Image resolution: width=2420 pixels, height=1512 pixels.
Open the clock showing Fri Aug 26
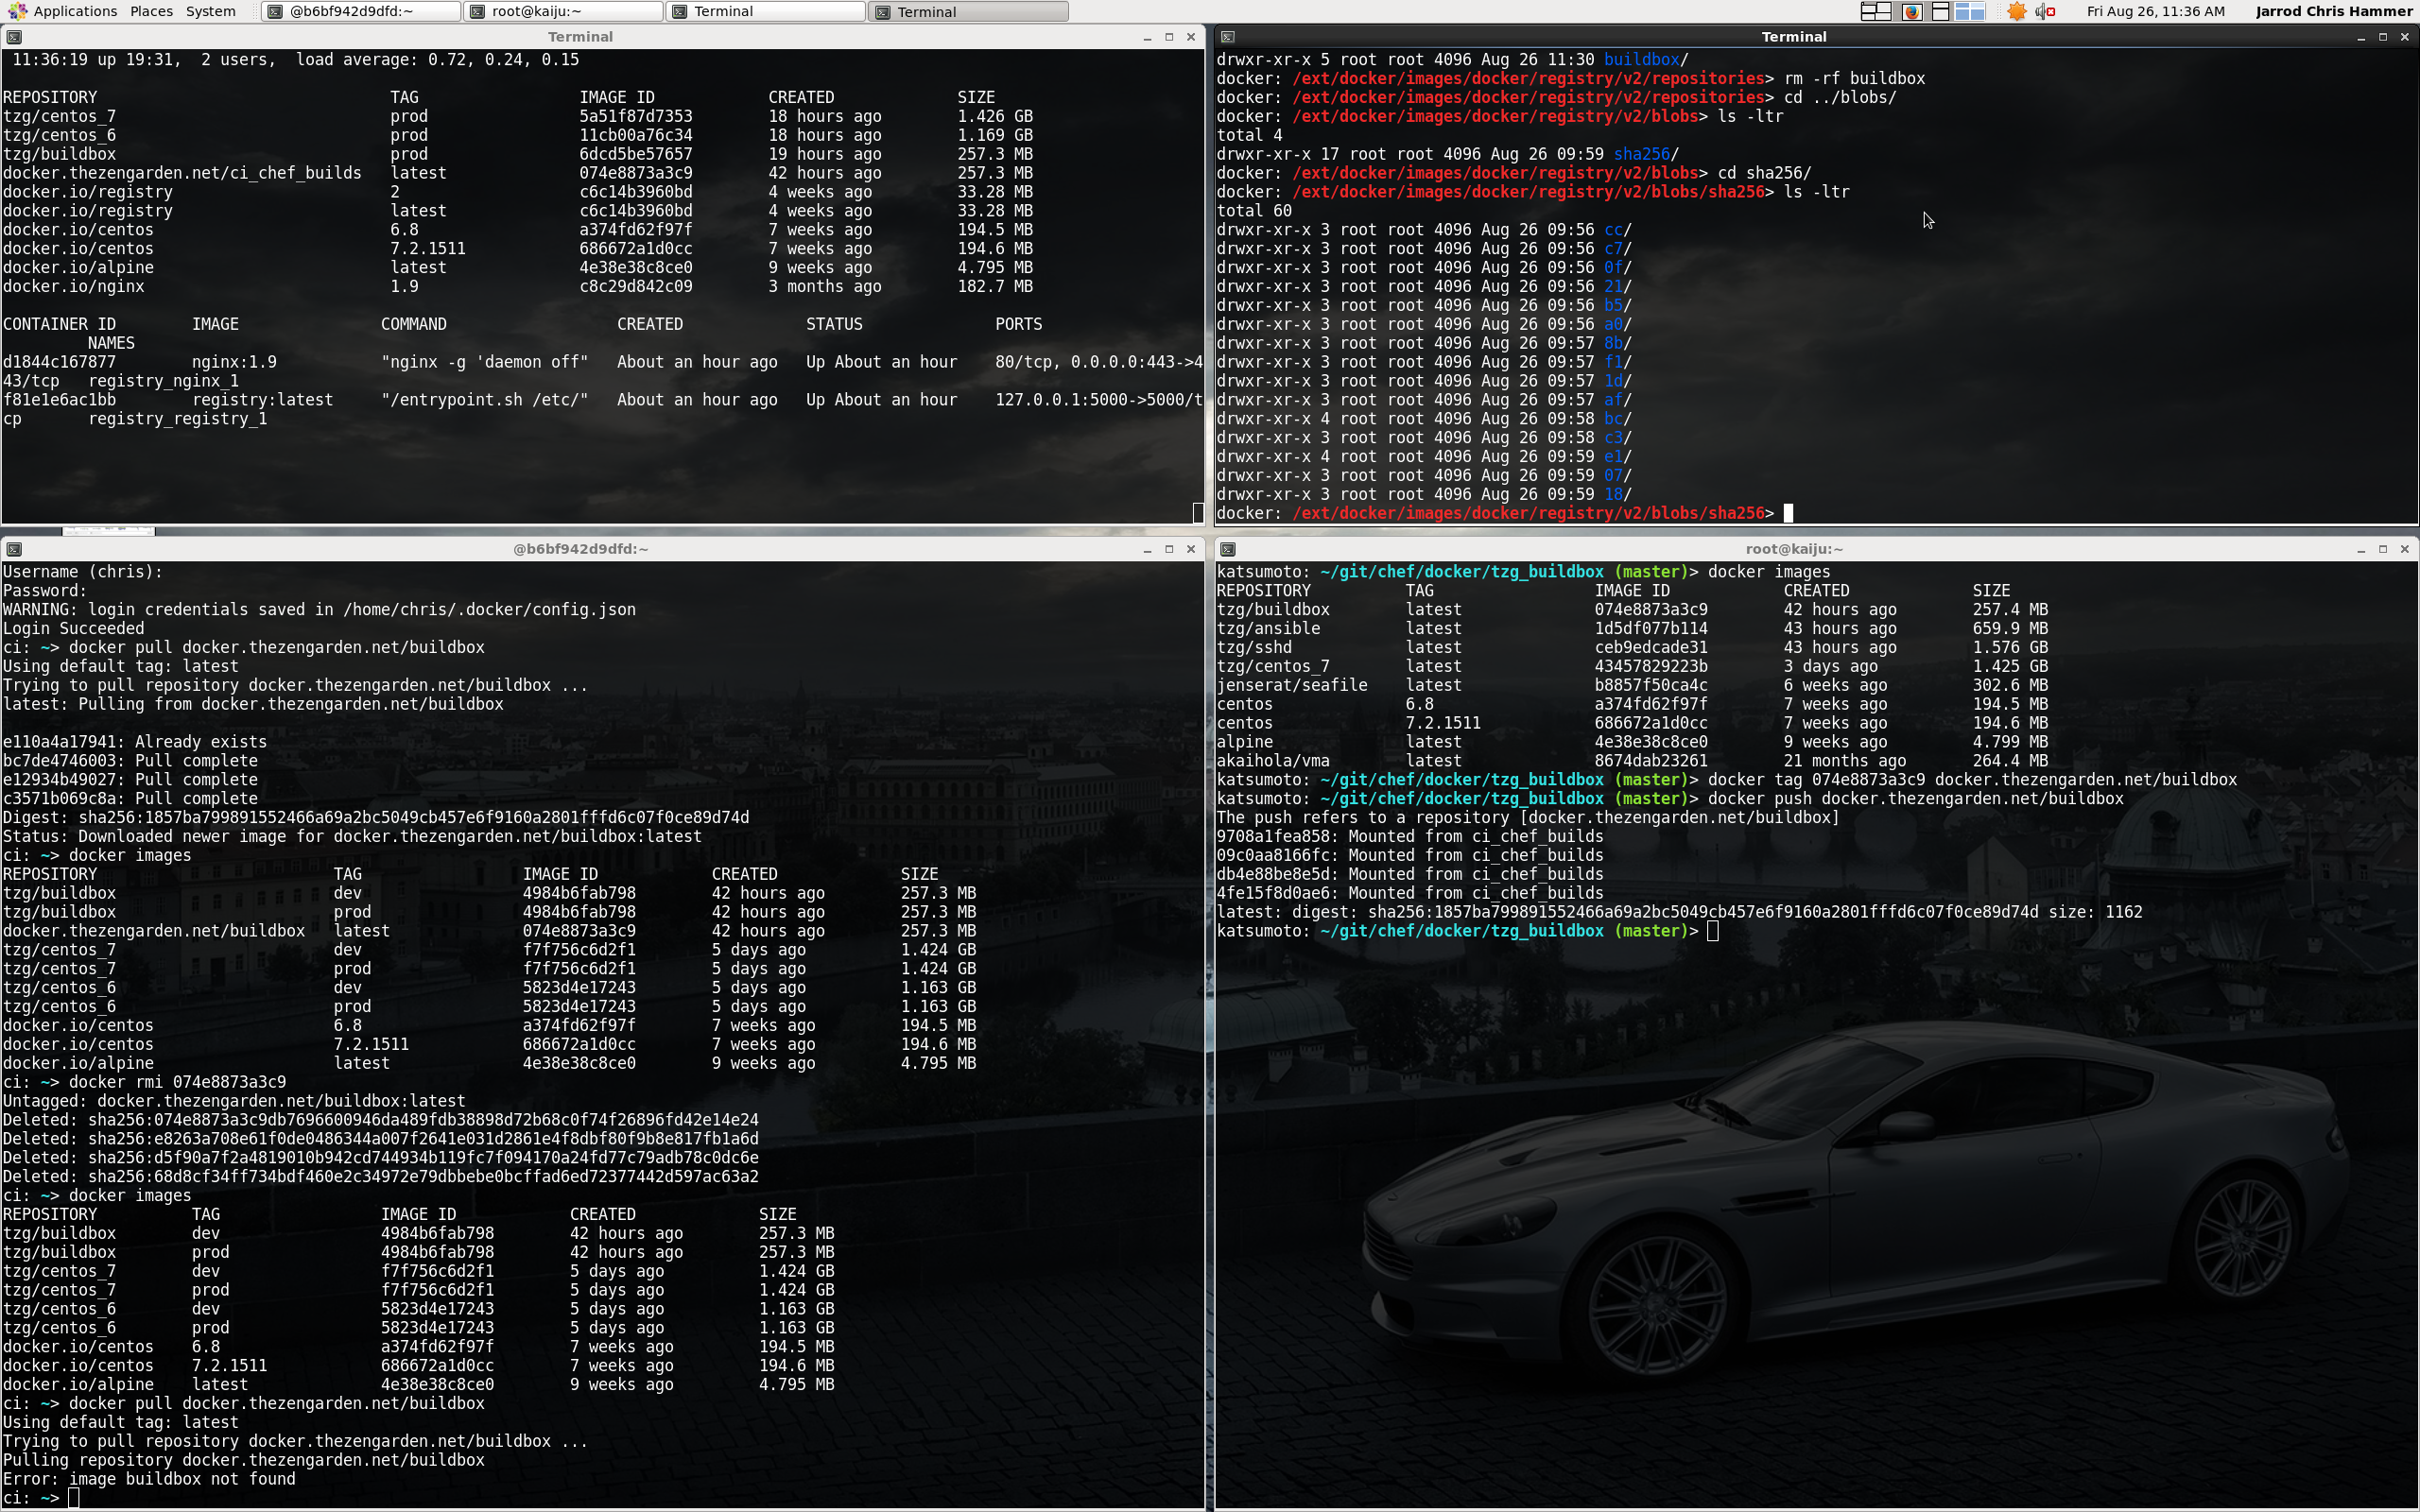[2155, 11]
